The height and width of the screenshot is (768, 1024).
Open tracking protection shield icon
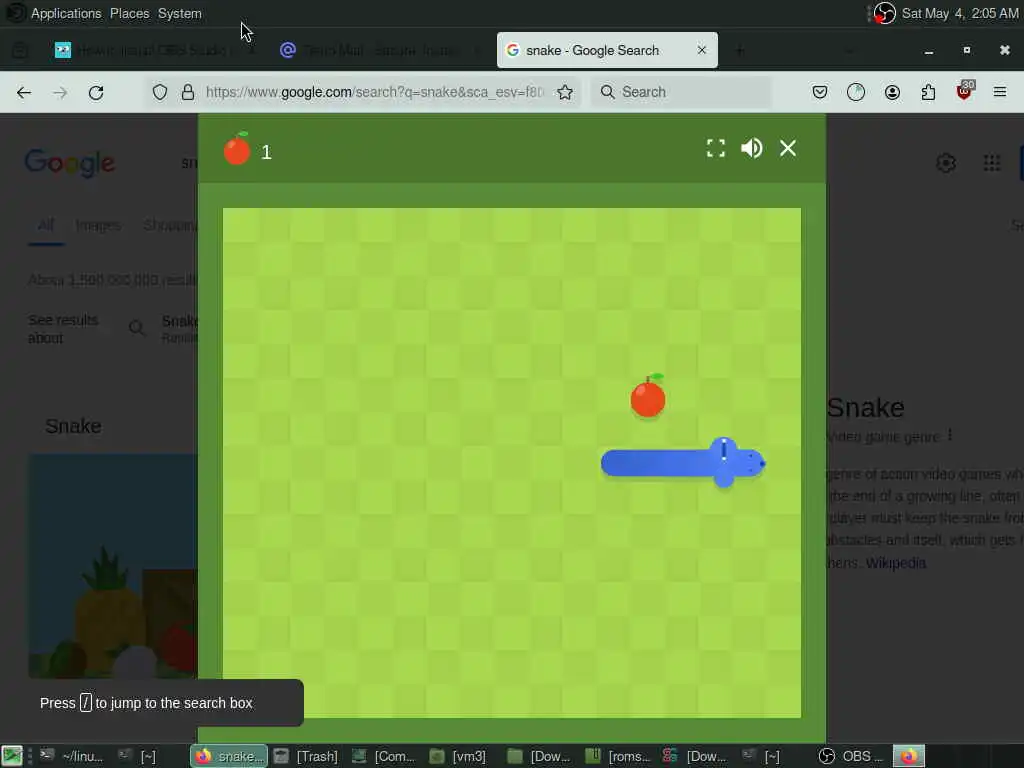(x=160, y=92)
